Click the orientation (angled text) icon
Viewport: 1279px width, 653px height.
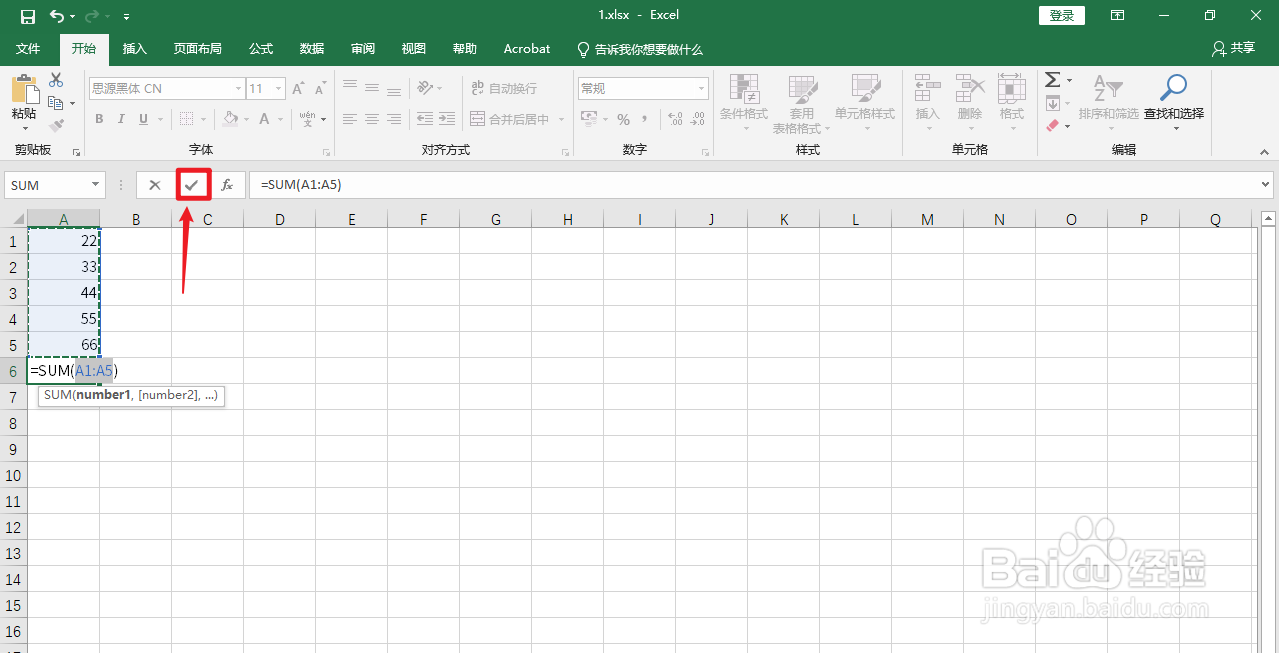425,88
